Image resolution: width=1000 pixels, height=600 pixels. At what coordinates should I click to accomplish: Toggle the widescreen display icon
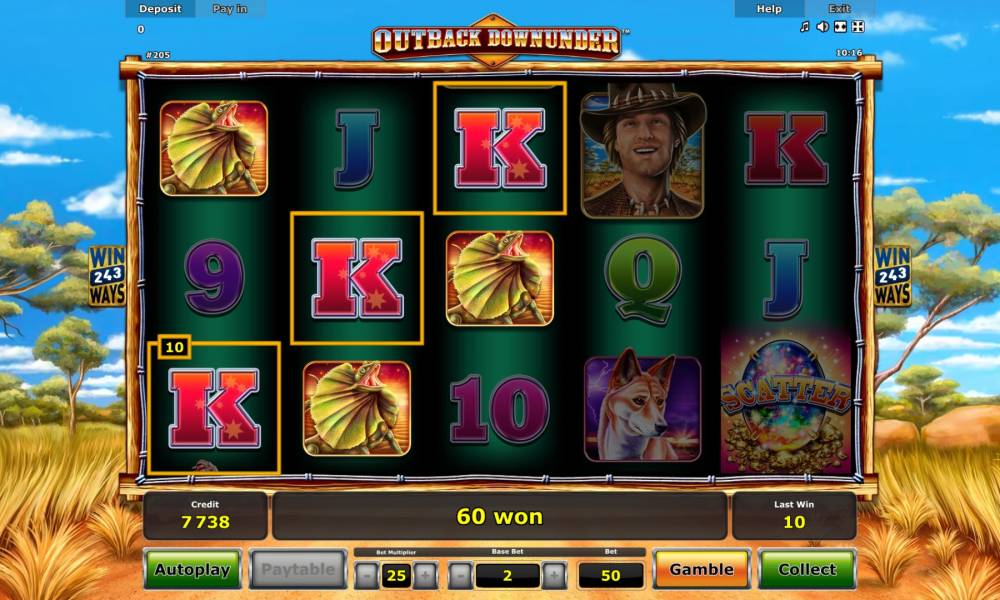point(841,26)
